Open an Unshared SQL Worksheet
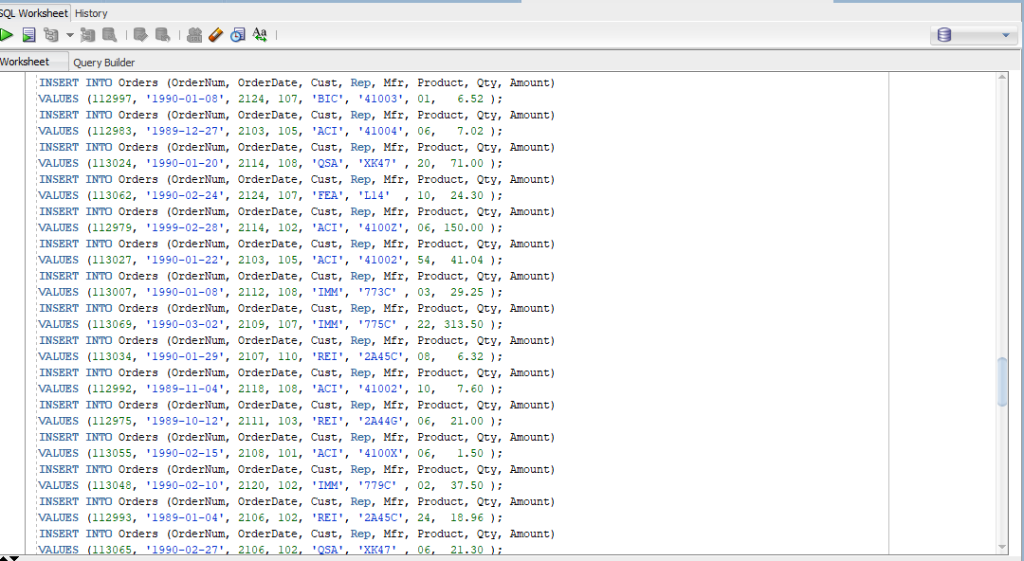1024x561 pixels. [194, 35]
